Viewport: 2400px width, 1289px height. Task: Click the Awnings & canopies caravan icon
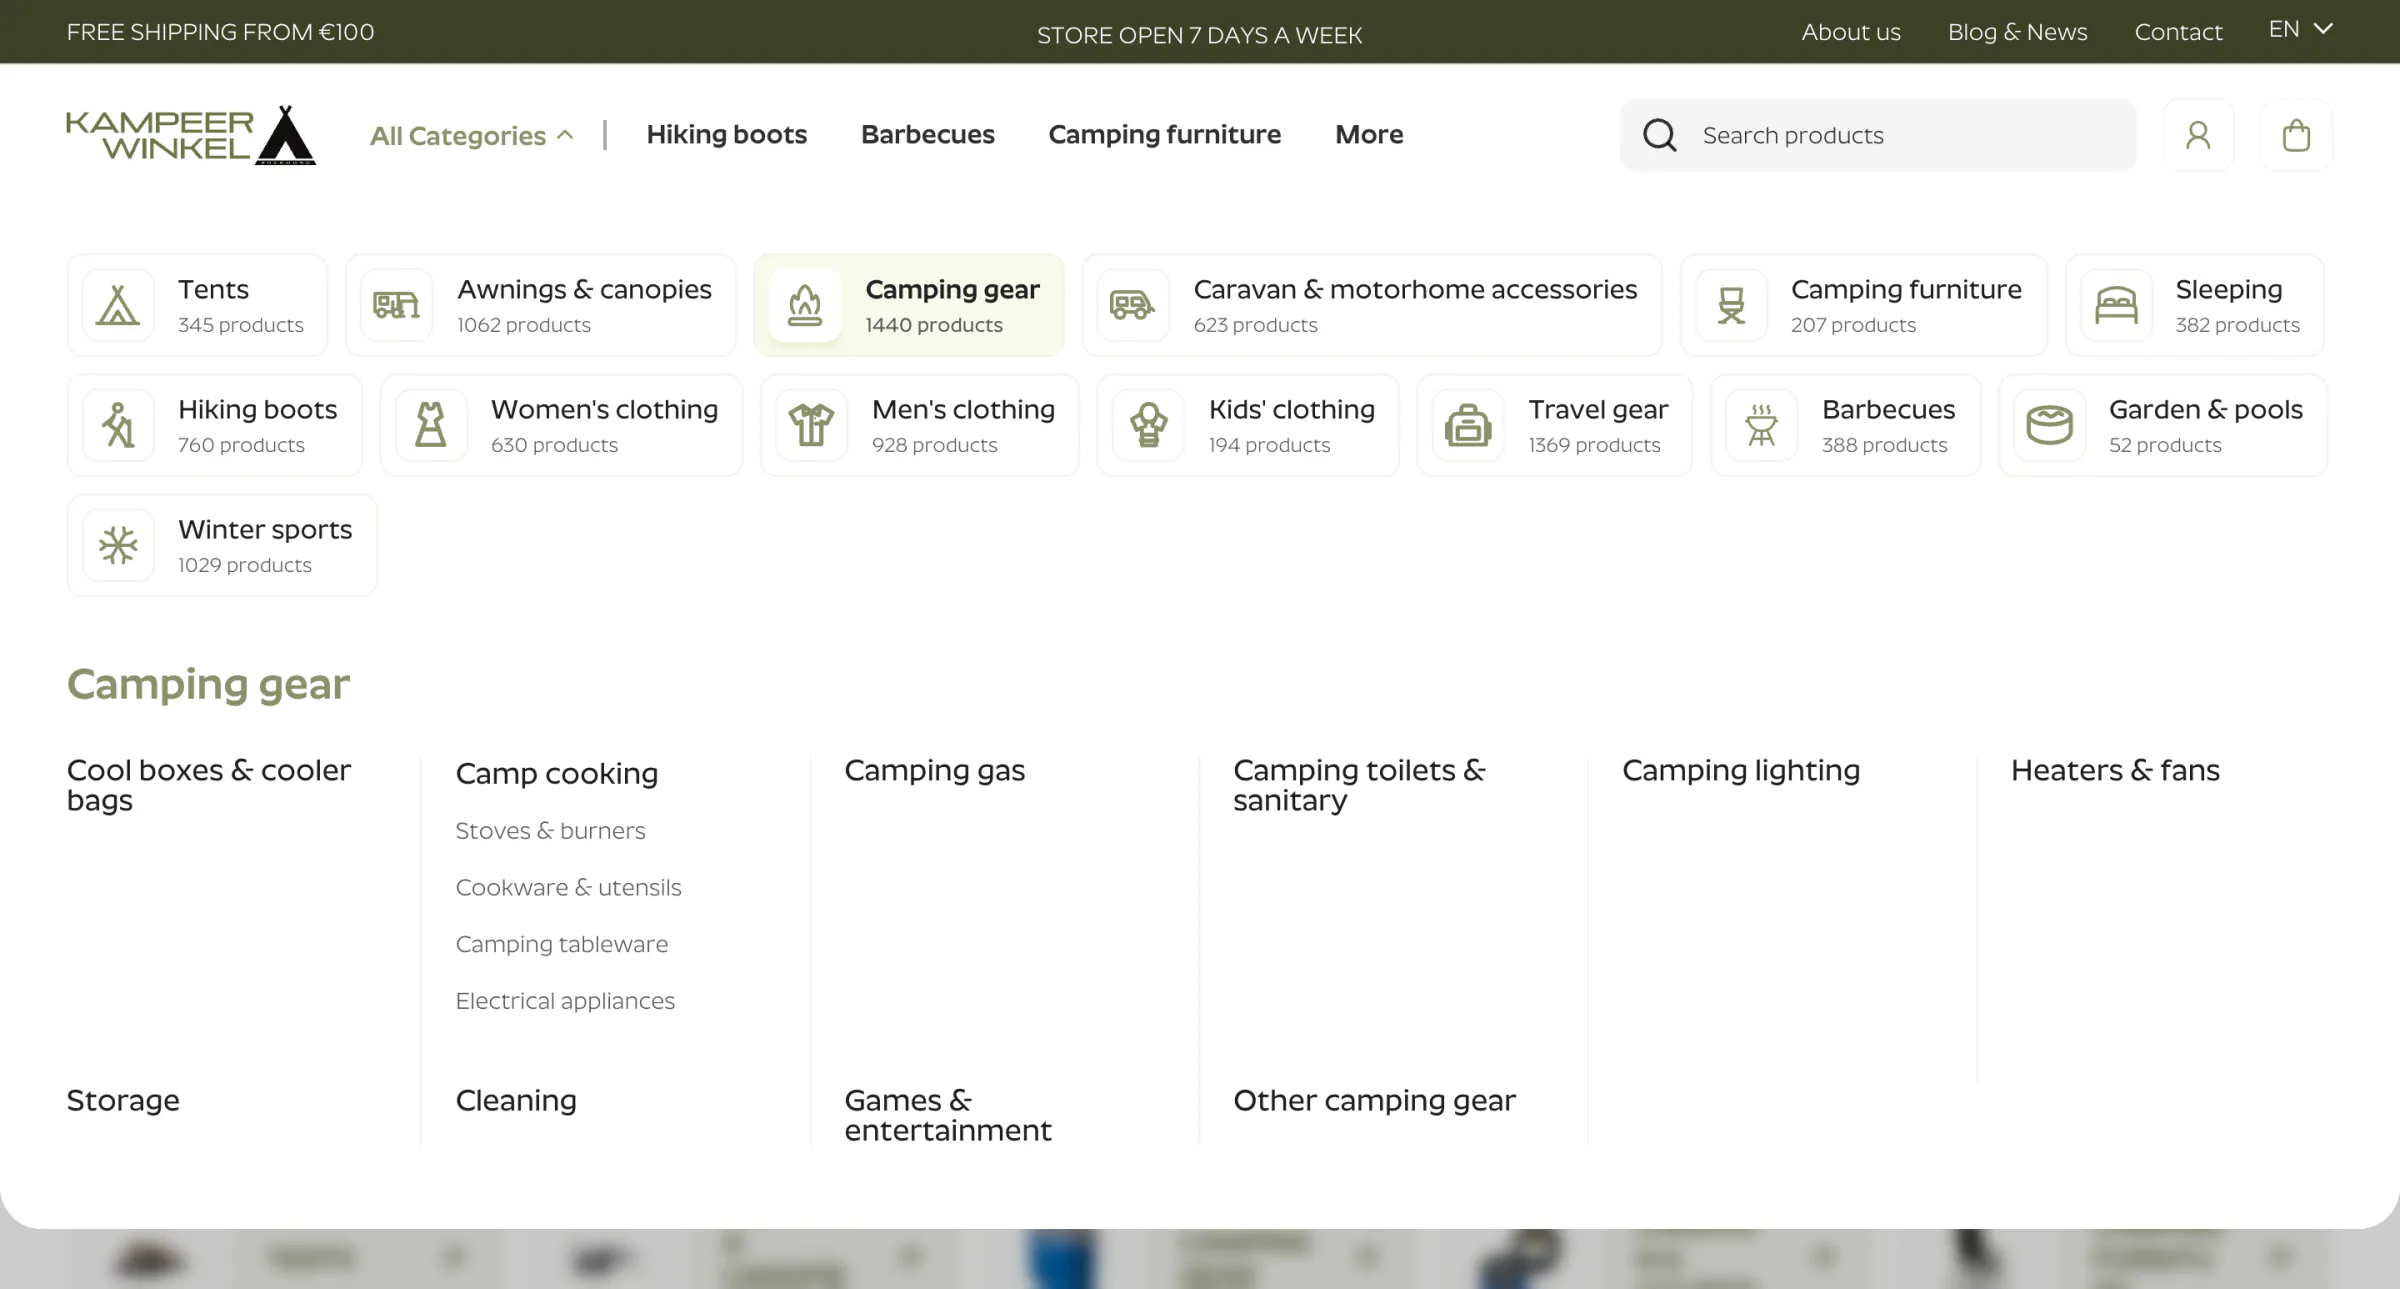397,305
